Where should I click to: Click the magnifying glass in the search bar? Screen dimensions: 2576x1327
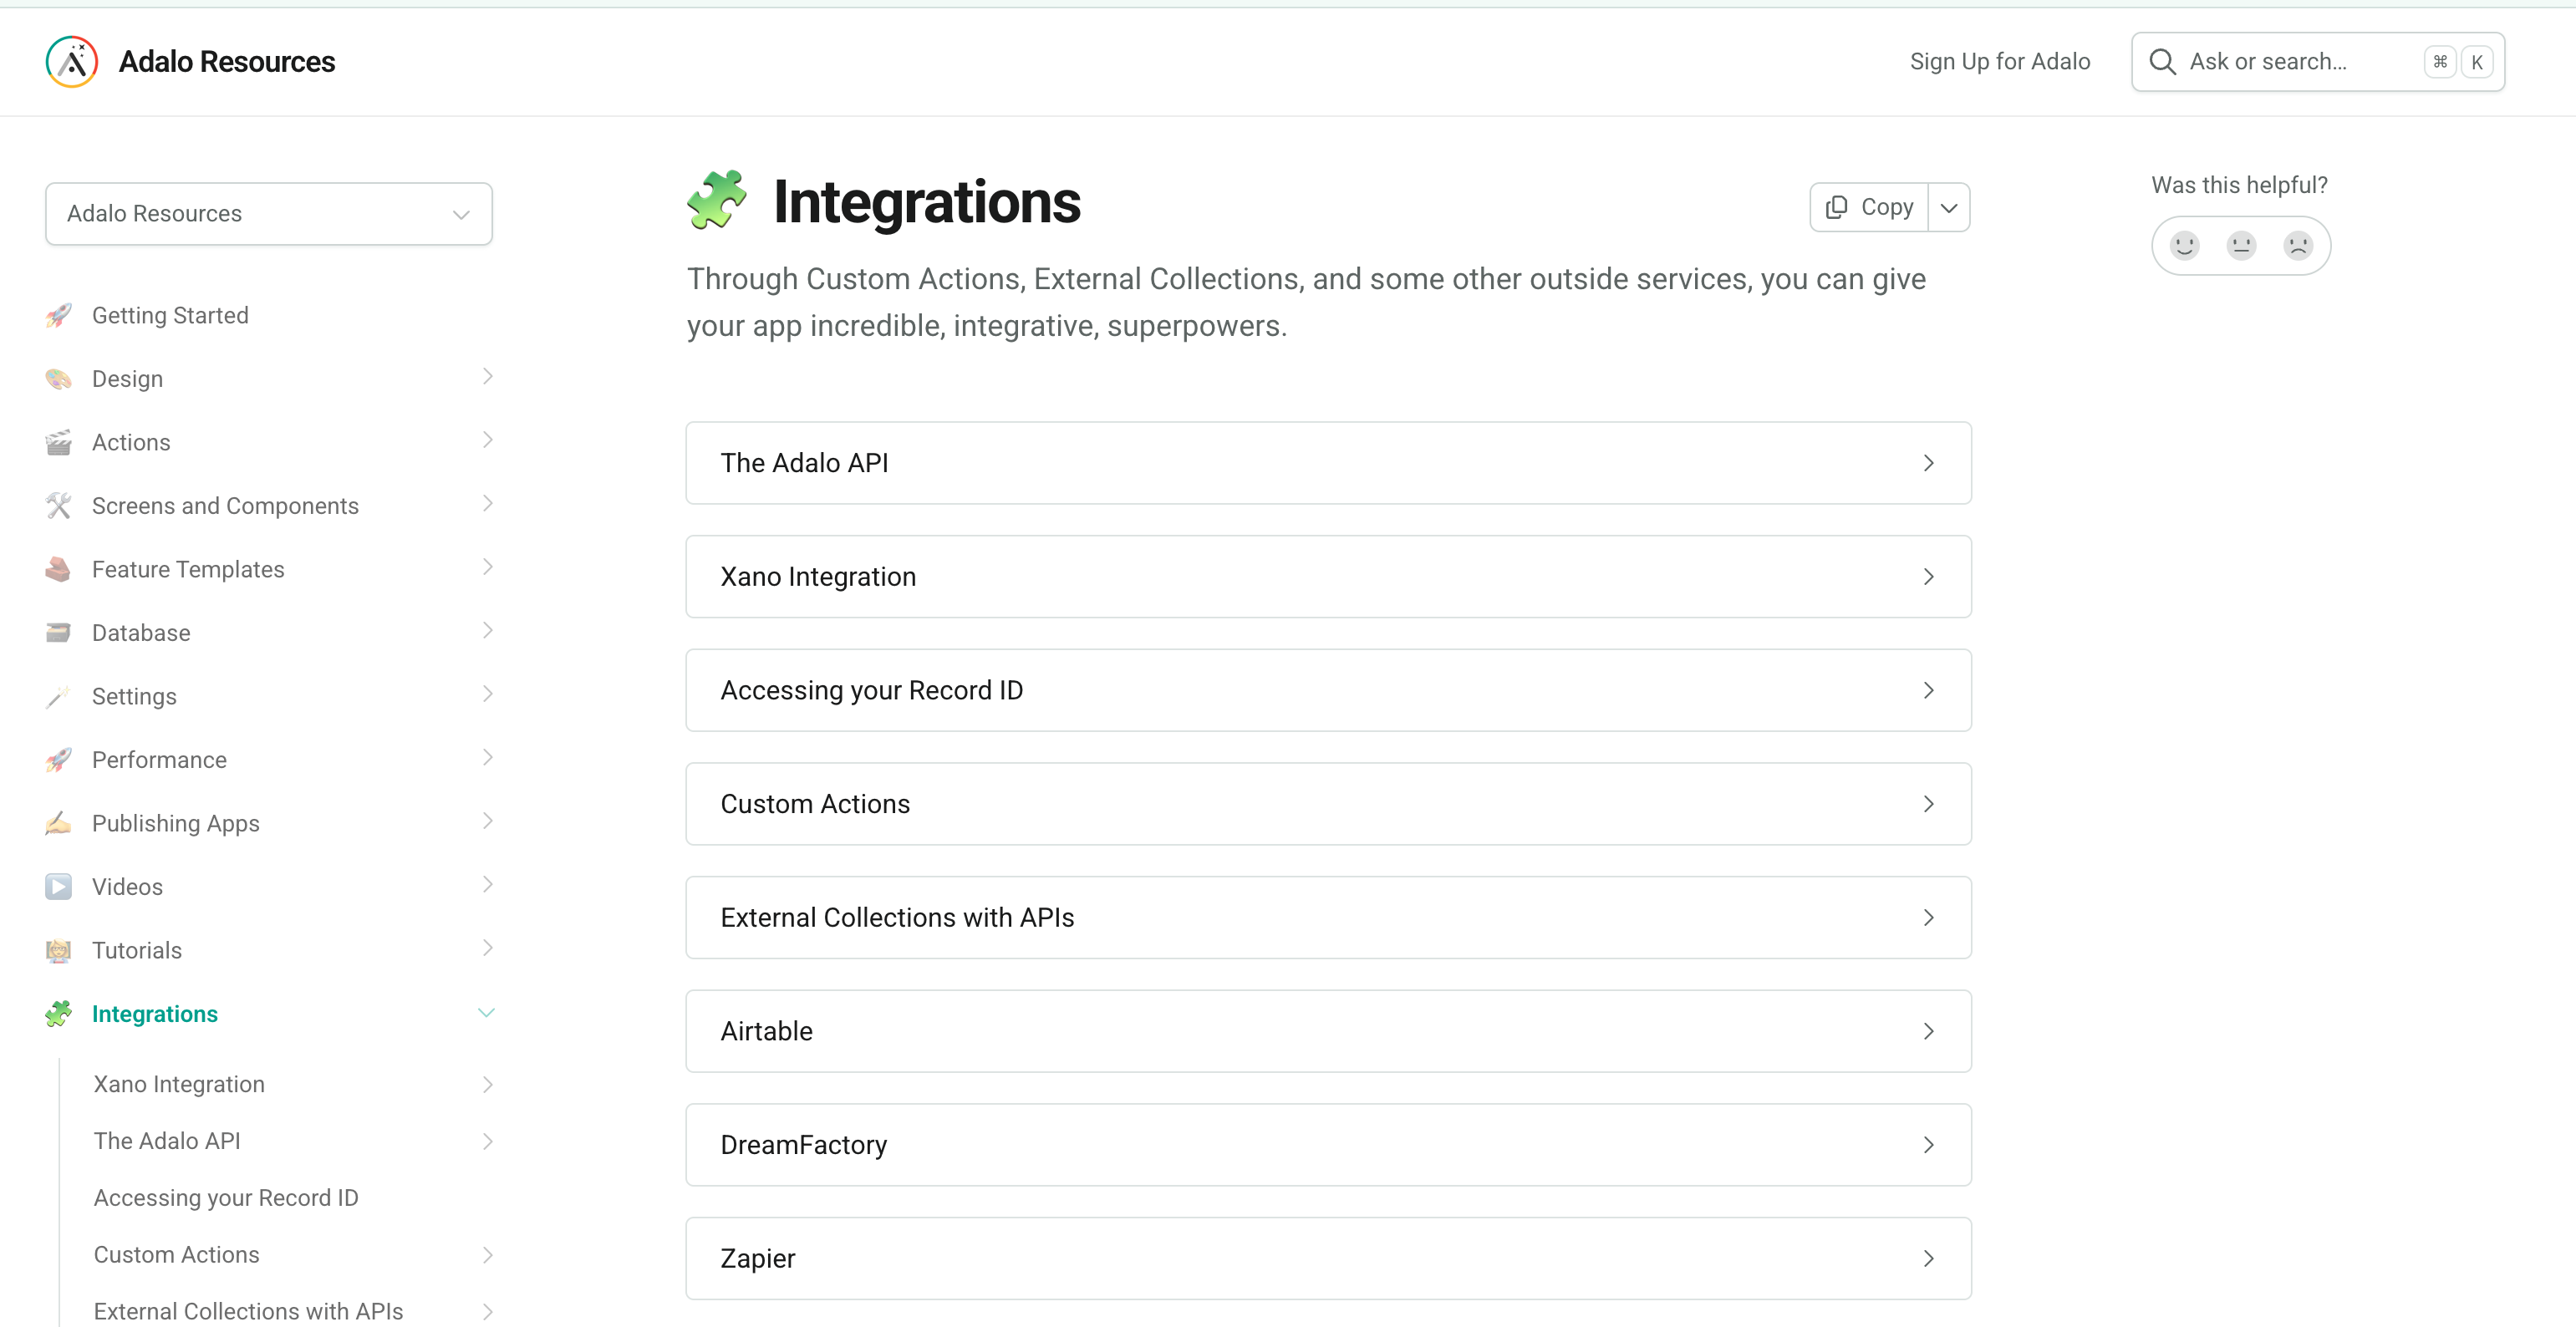point(2162,61)
